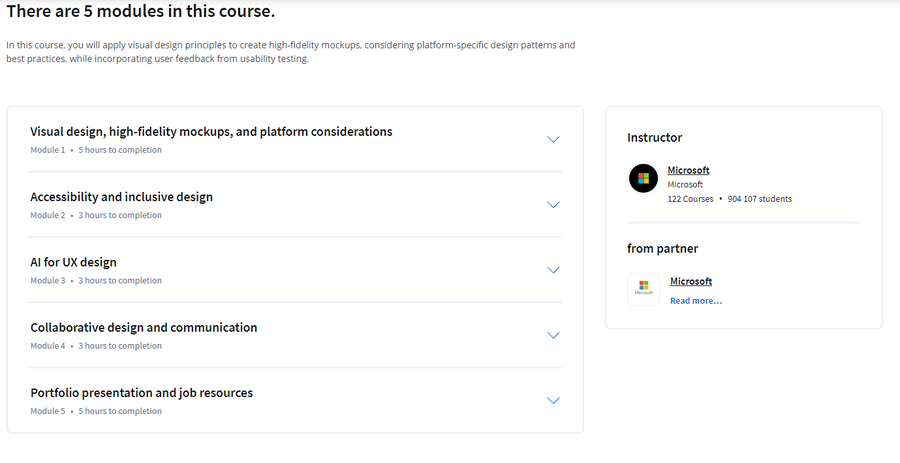Open the Microsoft instructor profile link
Viewport: 900px width, 463px height.
(x=688, y=170)
